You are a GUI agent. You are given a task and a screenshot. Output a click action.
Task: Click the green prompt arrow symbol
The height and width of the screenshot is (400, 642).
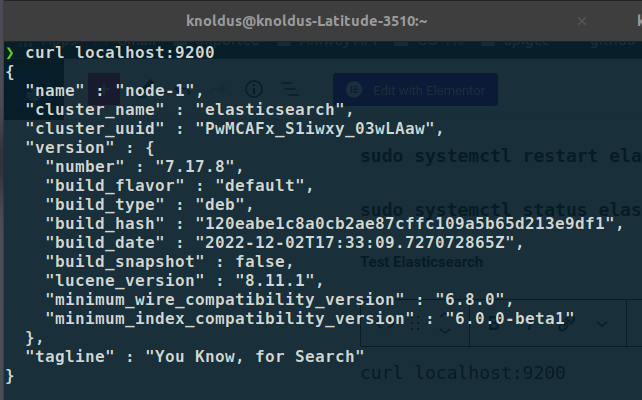click(x=10, y=53)
